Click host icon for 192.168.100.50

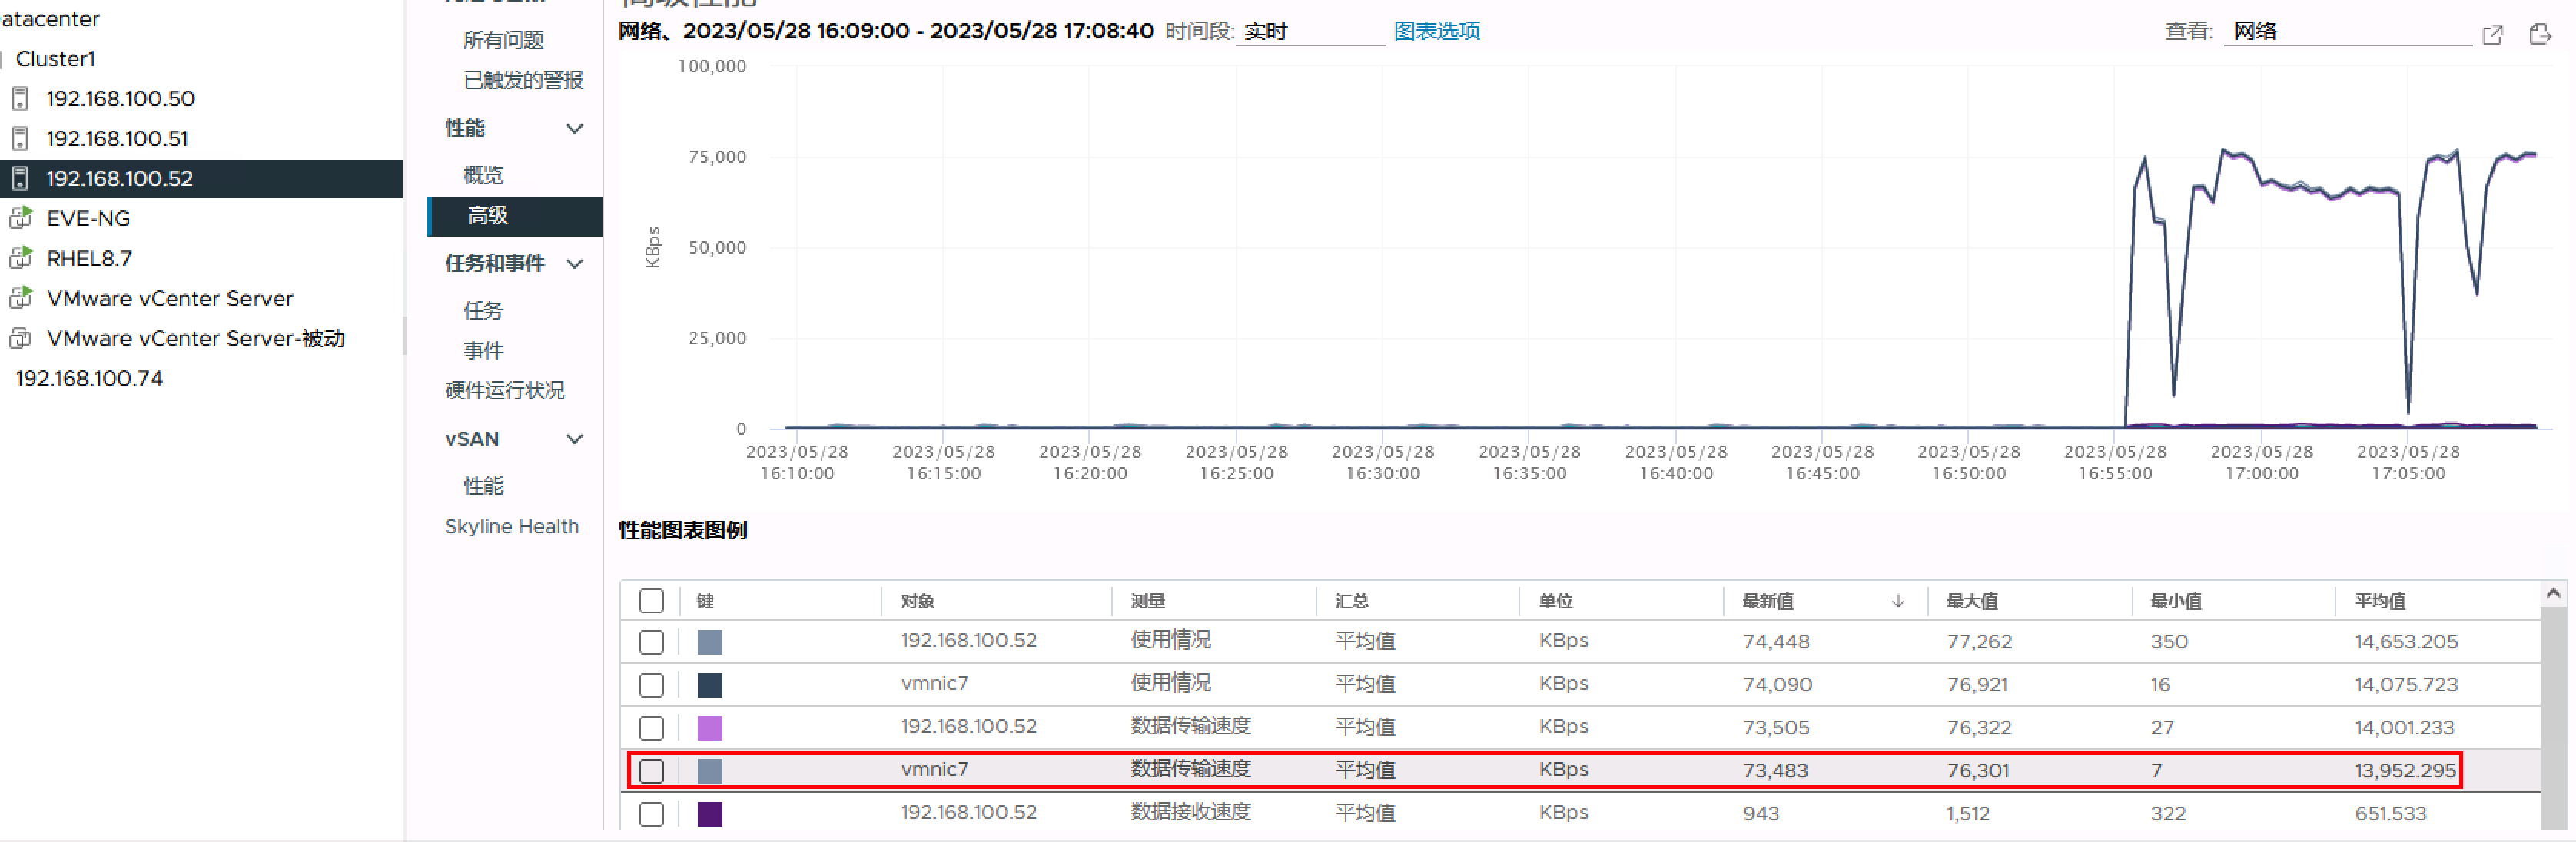[20, 98]
